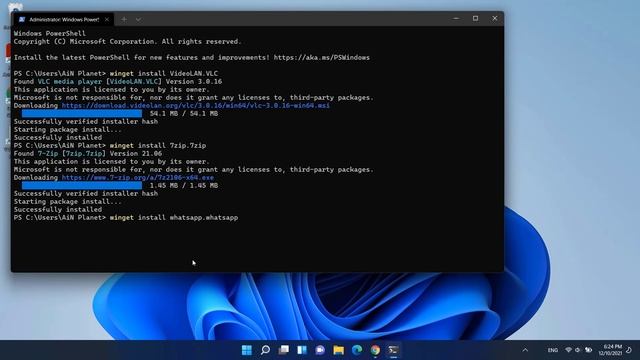Click the 7-zip download URL link
640x360 pixels.
point(138,178)
